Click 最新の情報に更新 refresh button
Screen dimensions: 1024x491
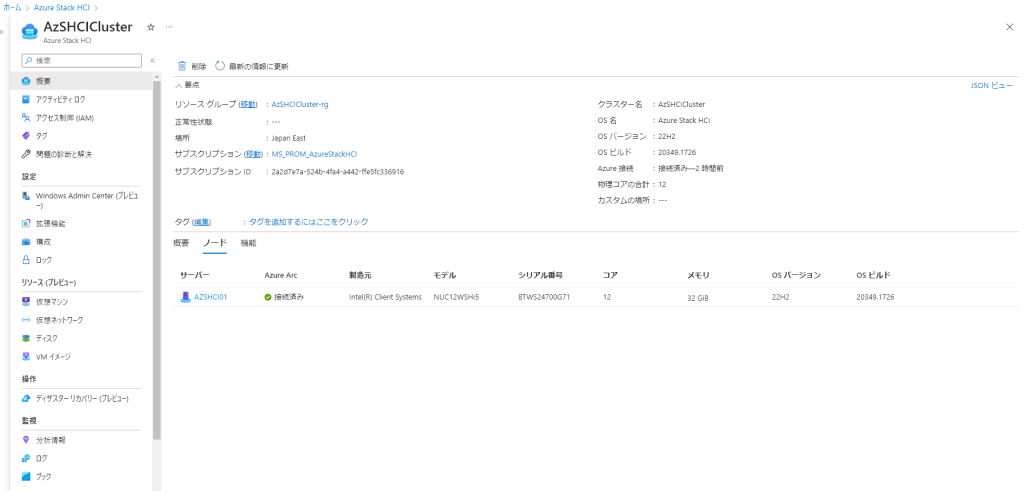(x=252, y=66)
